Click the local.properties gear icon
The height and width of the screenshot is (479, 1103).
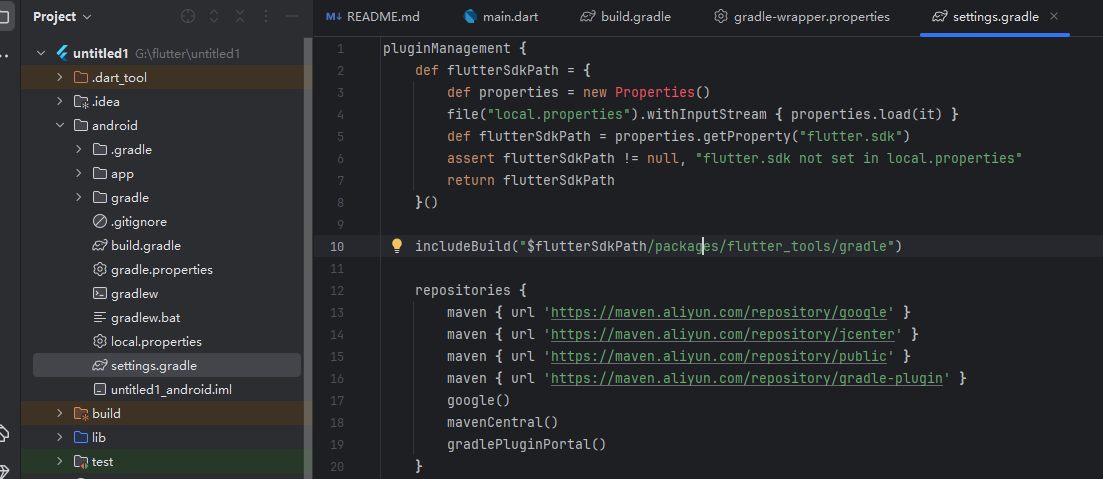pyautogui.click(x=100, y=341)
